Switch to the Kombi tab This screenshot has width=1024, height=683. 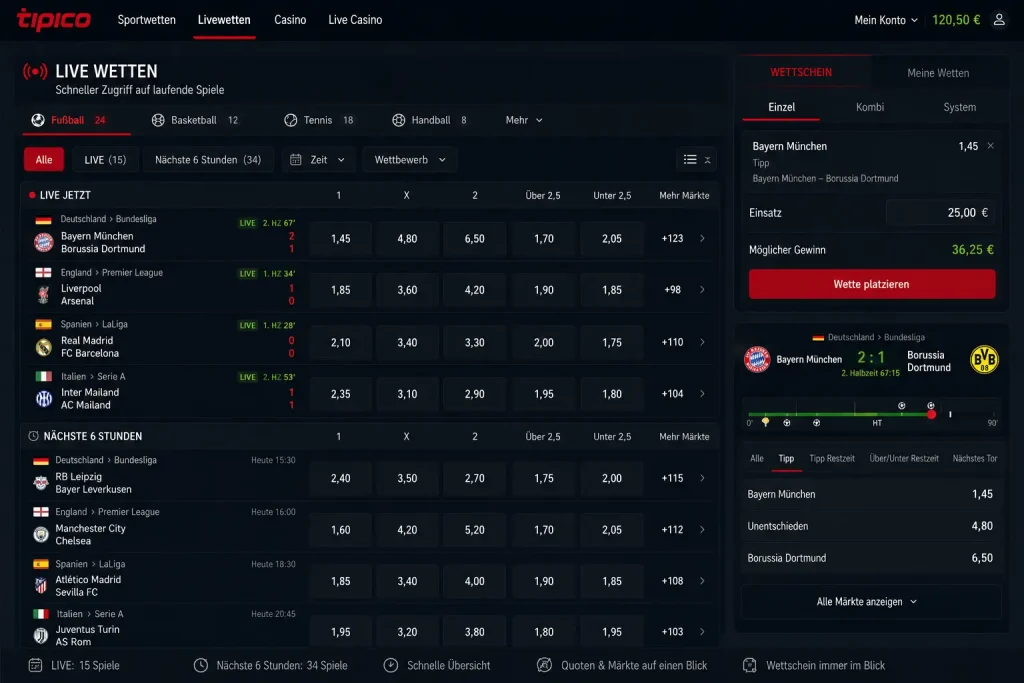point(870,107)
